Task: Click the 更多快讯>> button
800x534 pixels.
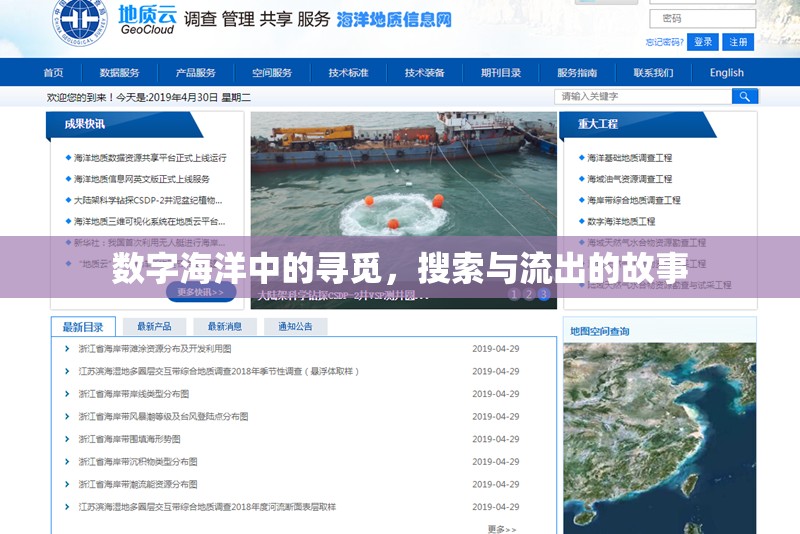Action: click(201, 292)
